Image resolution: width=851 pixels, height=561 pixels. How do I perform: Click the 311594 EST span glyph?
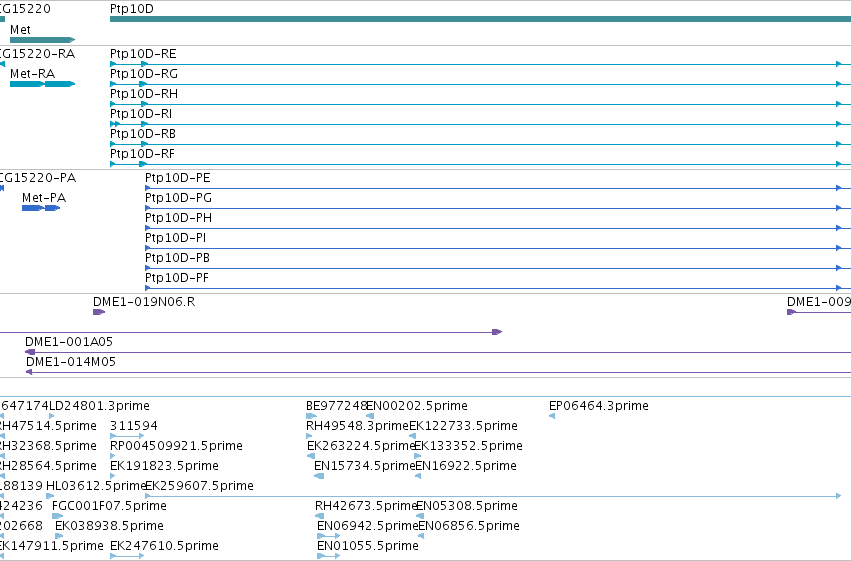127,436
